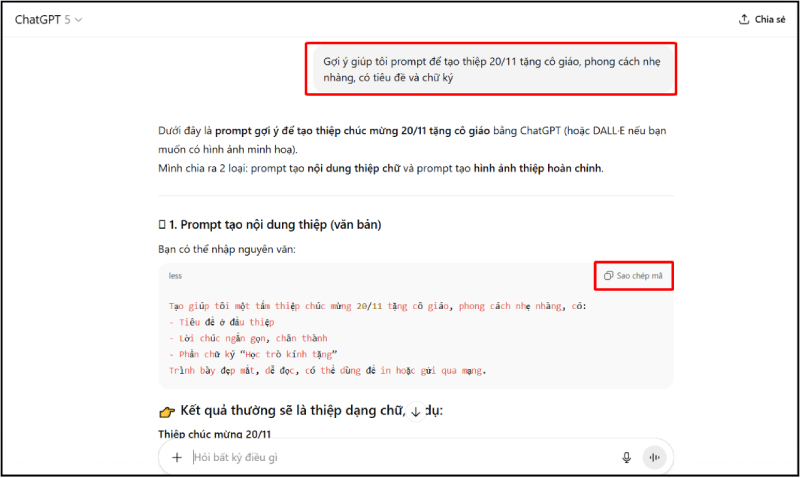Click the plus attach icon in the input bar
800x478 pixels.
click(x=177, y=458)
